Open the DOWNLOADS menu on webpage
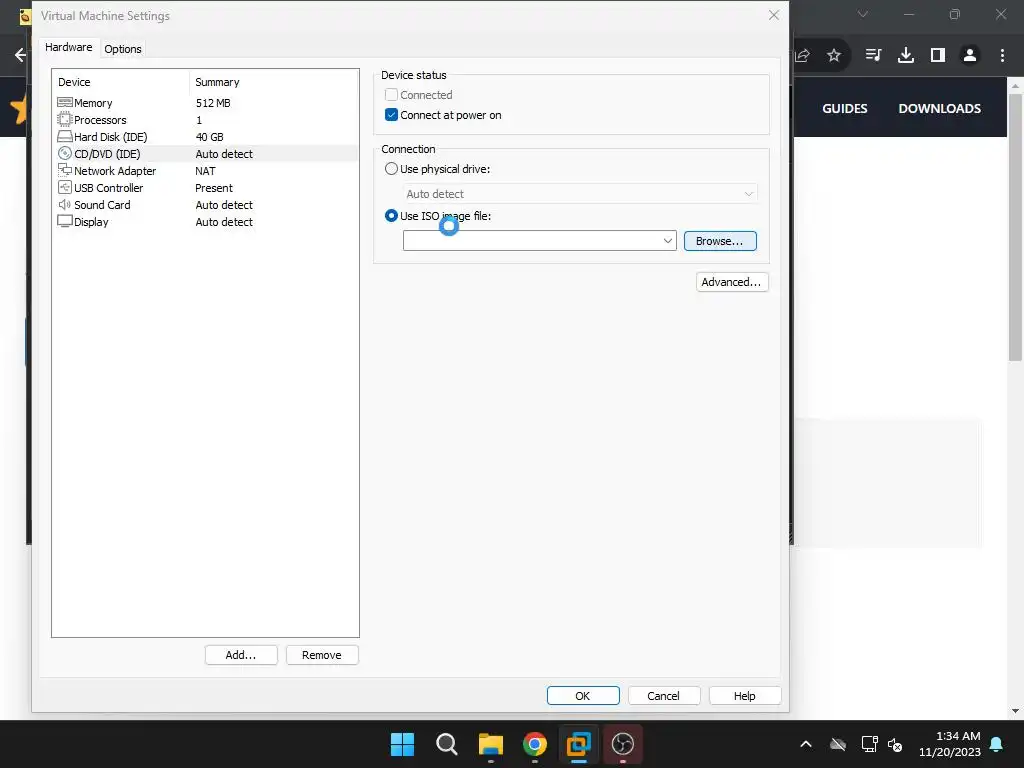Screen dimensions: 1024x768 click(x=939, y=108)
